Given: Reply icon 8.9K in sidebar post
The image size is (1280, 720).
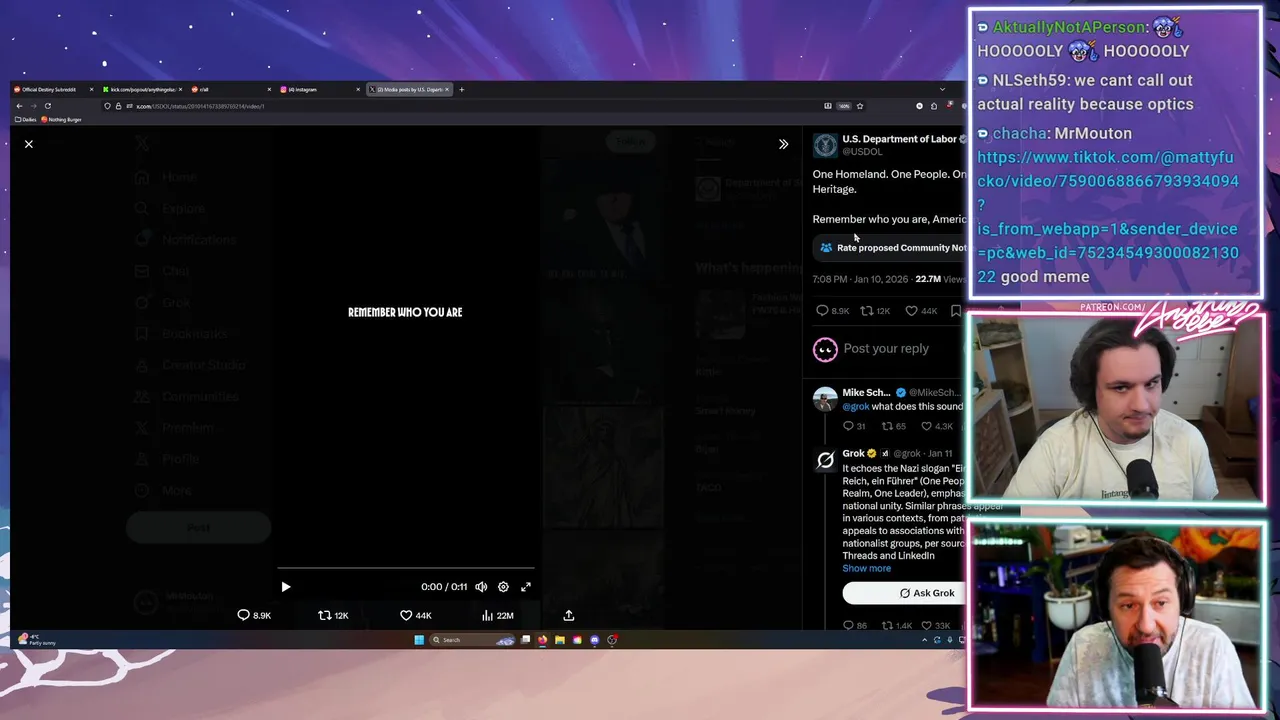Looking at the screenshot, I should click(832, 311).
